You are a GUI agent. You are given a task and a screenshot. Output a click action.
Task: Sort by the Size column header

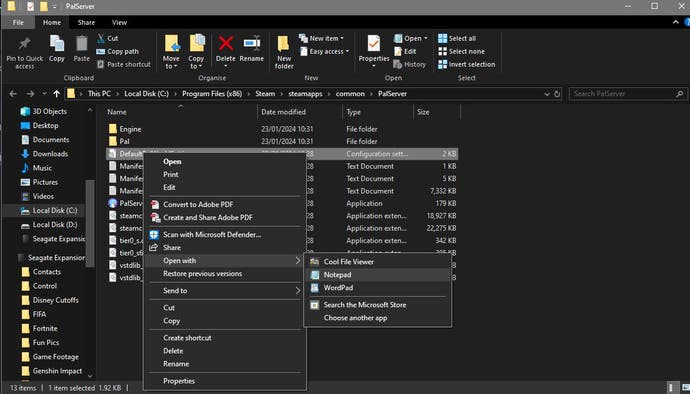[x=423, y=112]
